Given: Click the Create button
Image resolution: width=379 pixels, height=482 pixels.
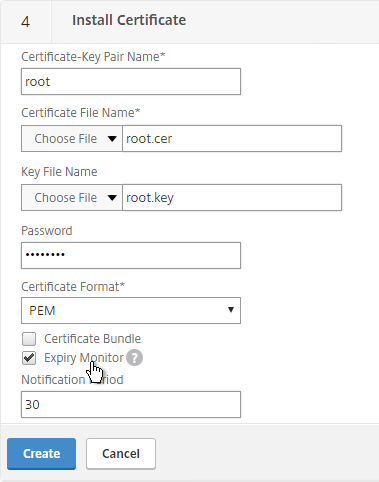Looking at the screenshot, I should [x=41, y=454].
